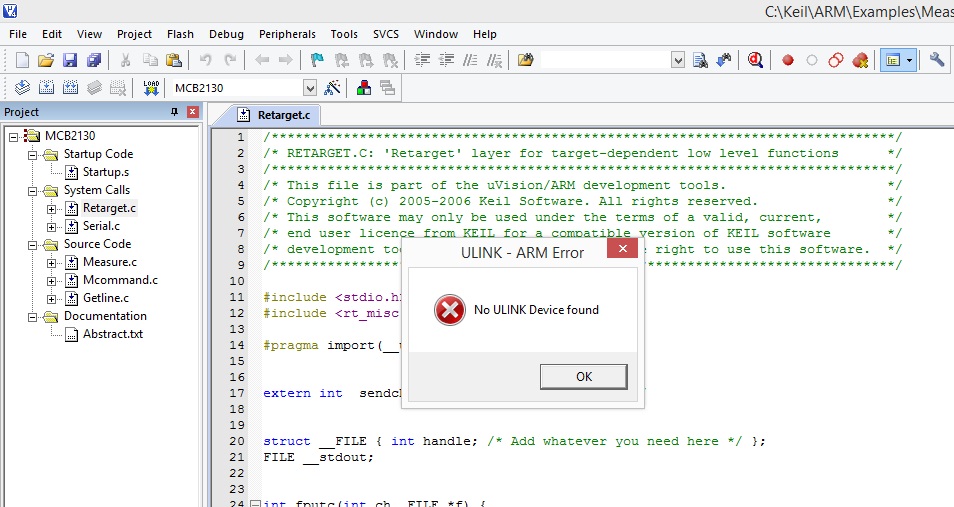Click Clear All Bookmarks icon

tap(390, 60)
